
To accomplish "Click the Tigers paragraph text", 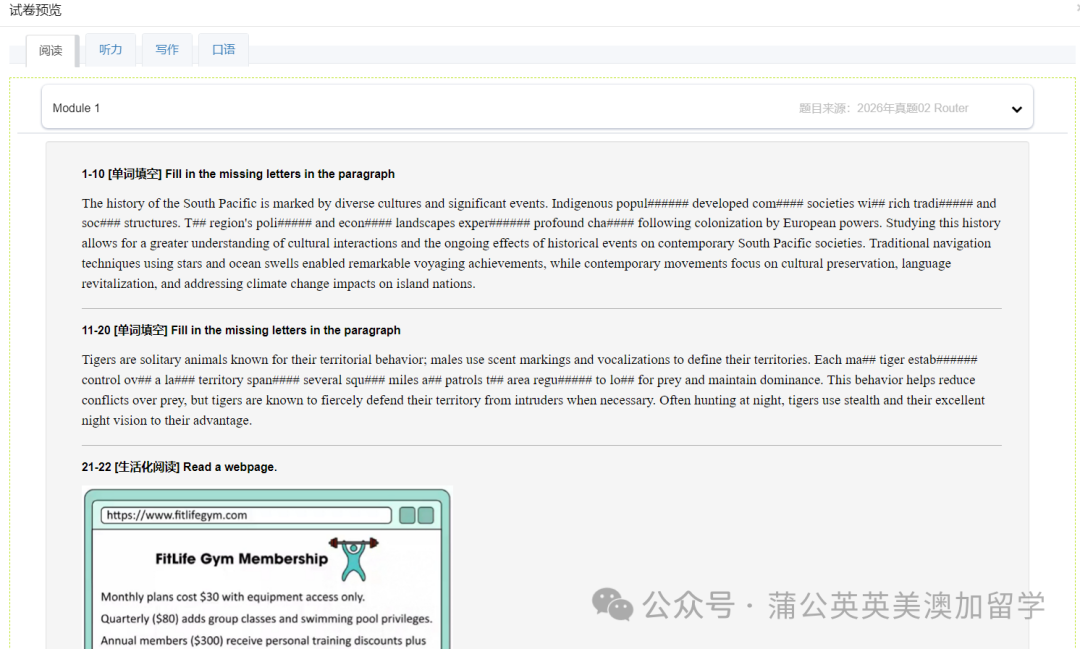I will click(x=533, y=390).
